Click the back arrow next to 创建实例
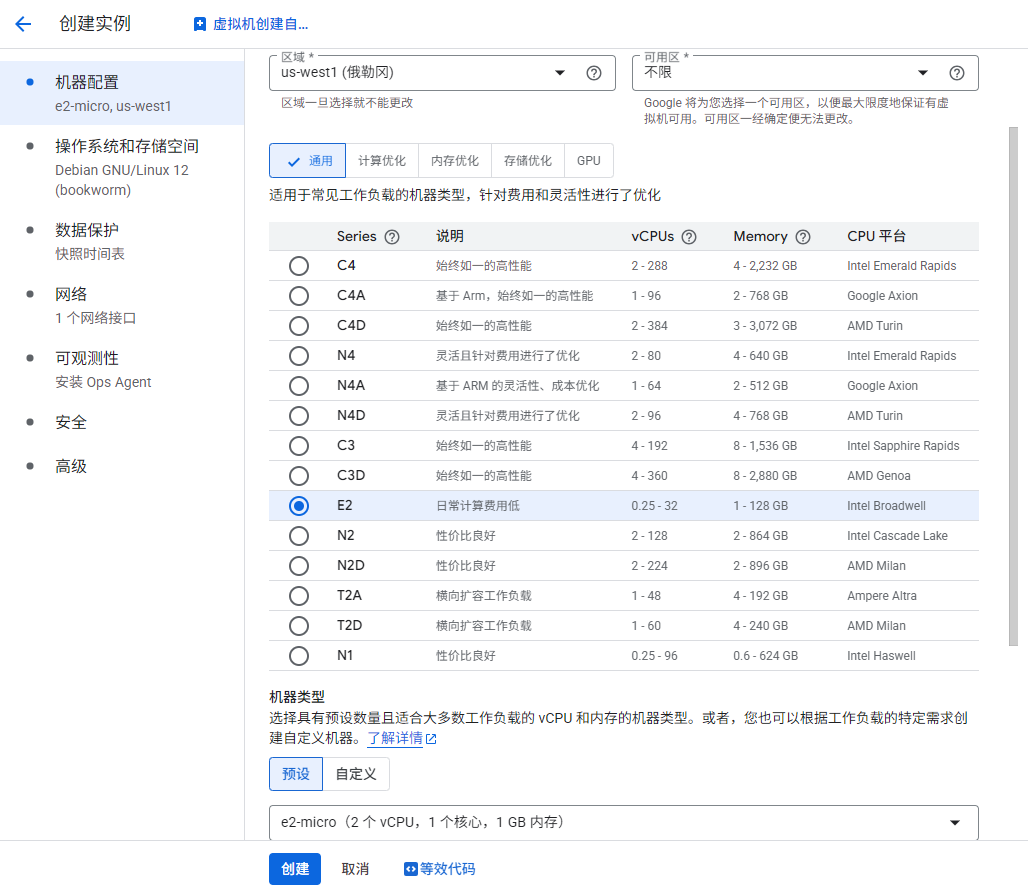Image resolution: width=1028 pixels, height=885 pixels. tap(23, 24)
